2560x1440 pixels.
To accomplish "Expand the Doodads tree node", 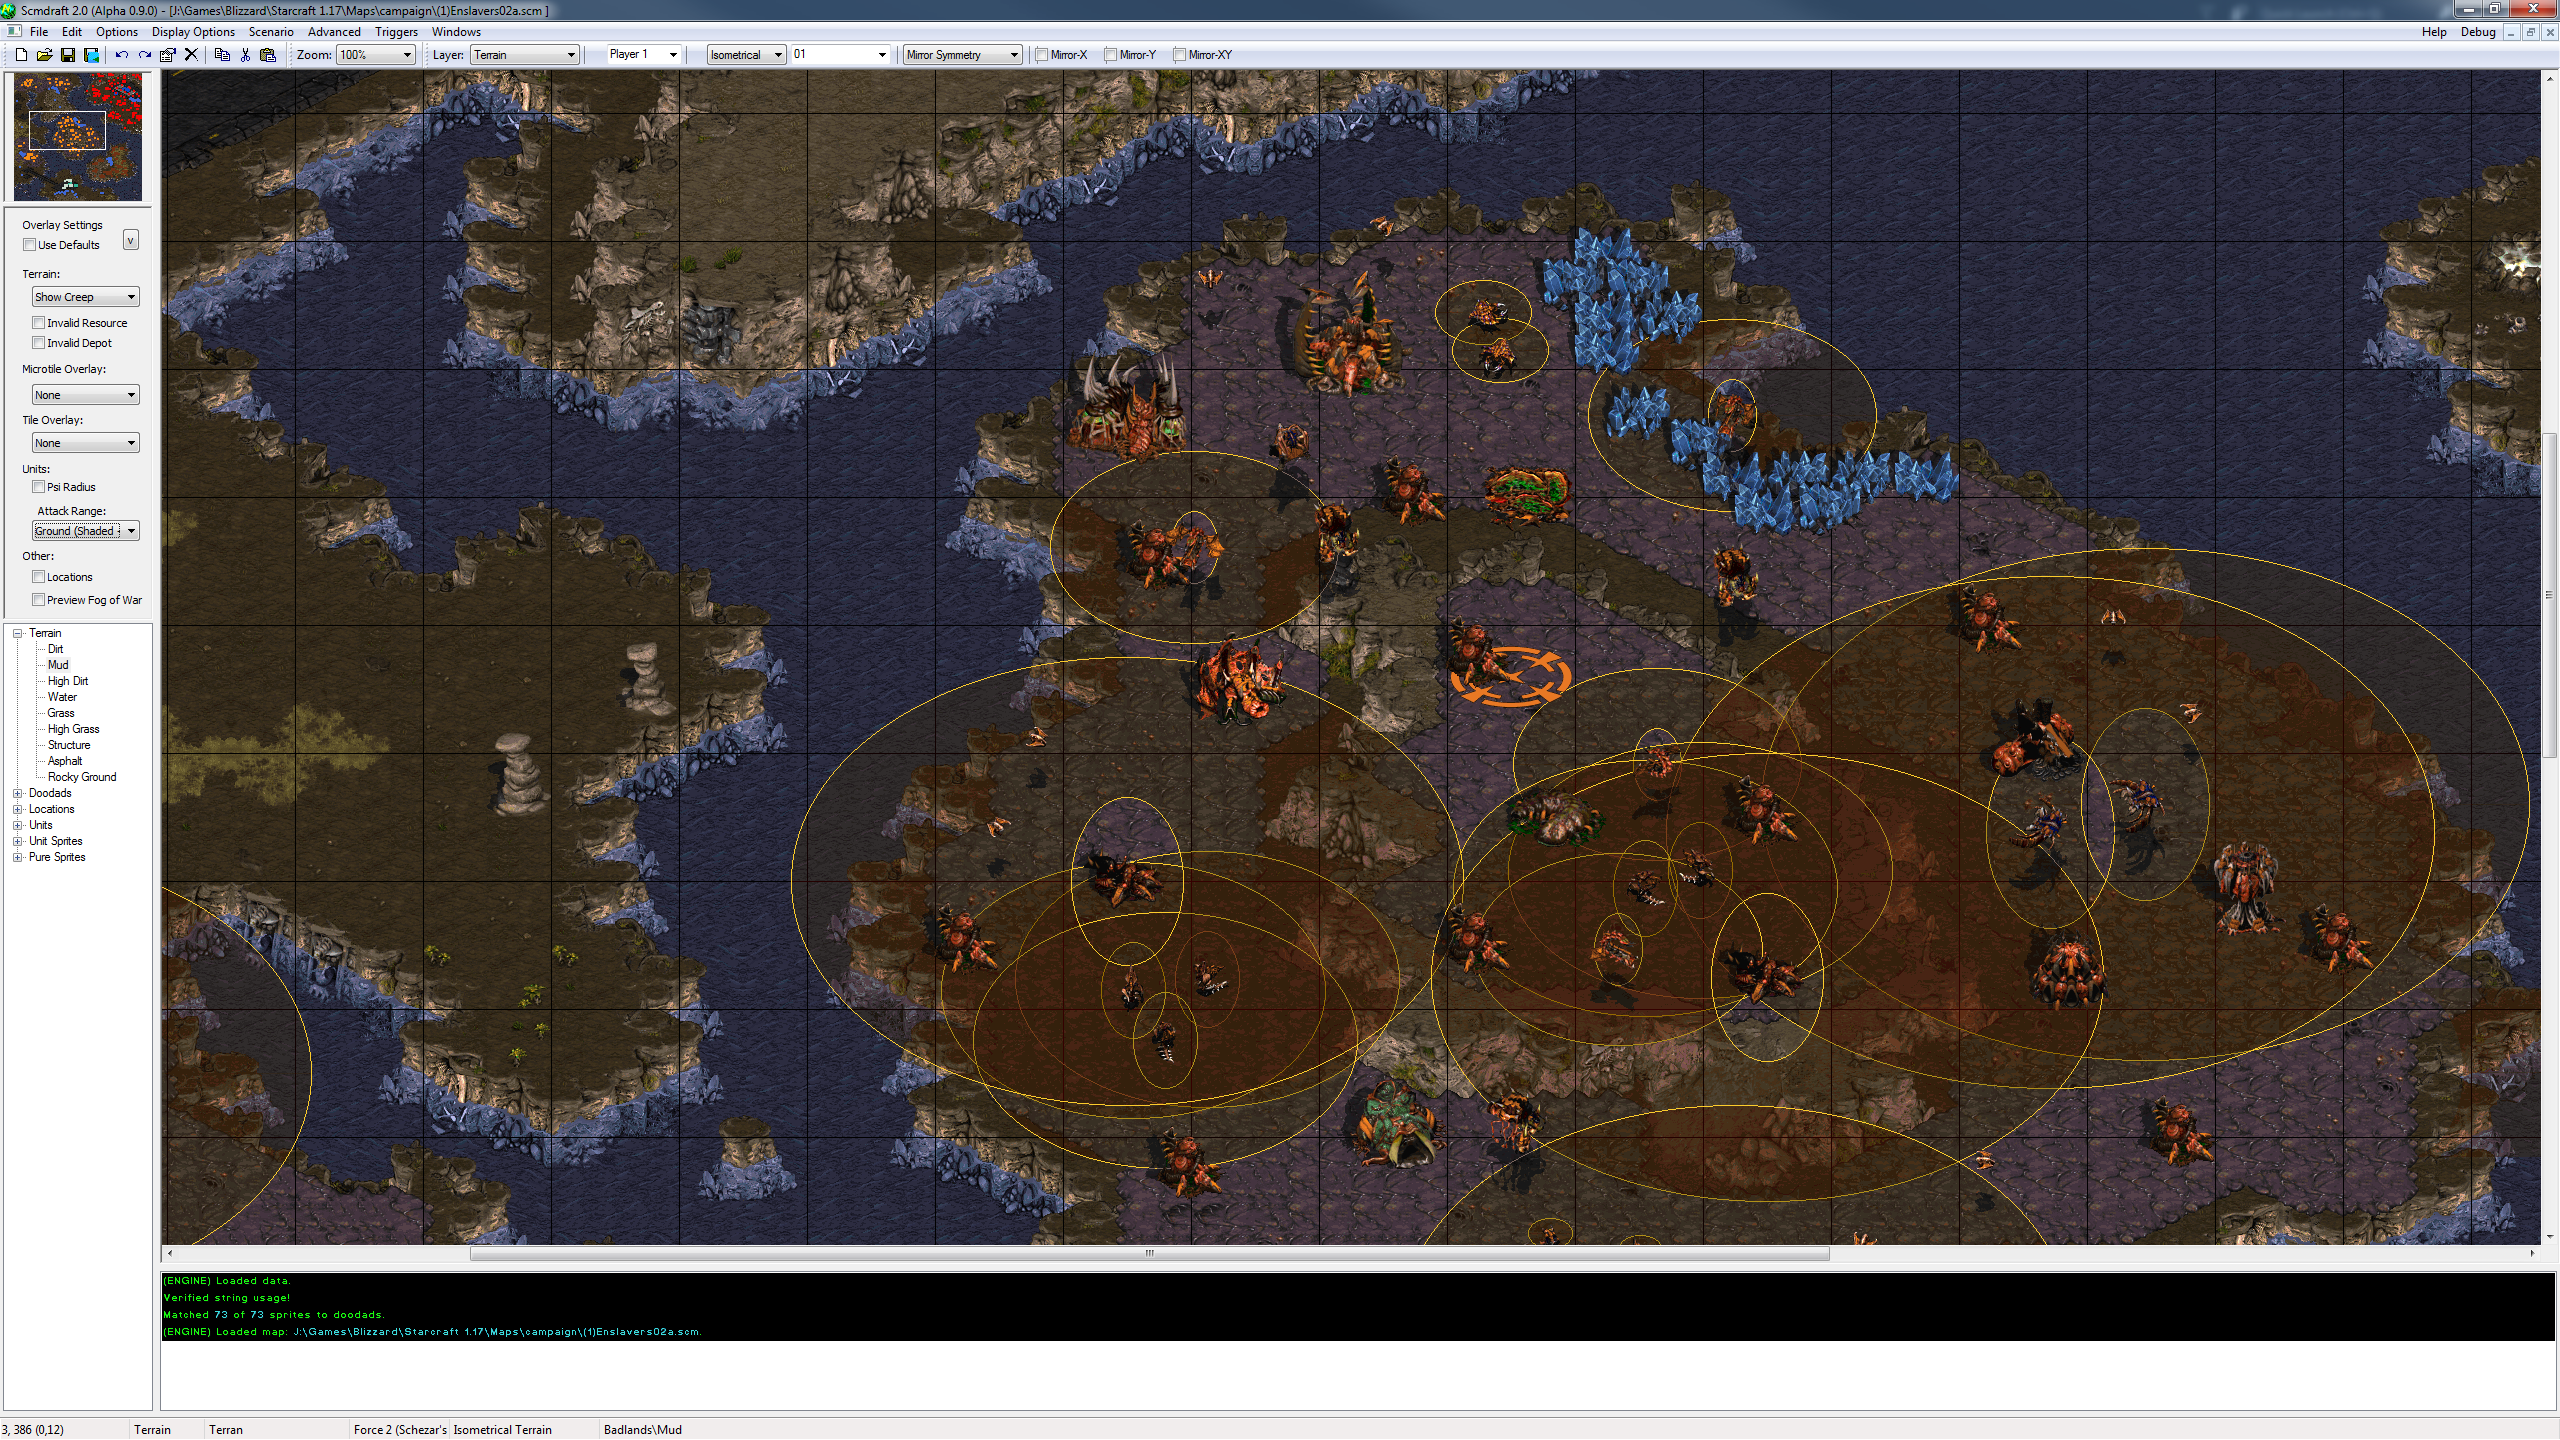I will (18, 793).
